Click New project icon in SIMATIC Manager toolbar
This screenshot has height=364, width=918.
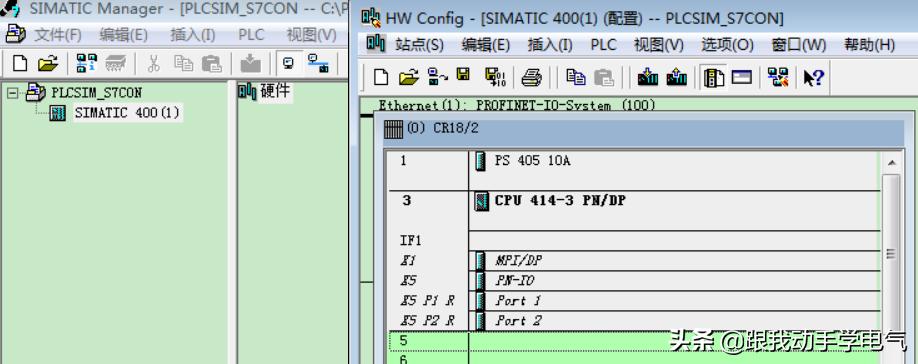pos(19,63)
